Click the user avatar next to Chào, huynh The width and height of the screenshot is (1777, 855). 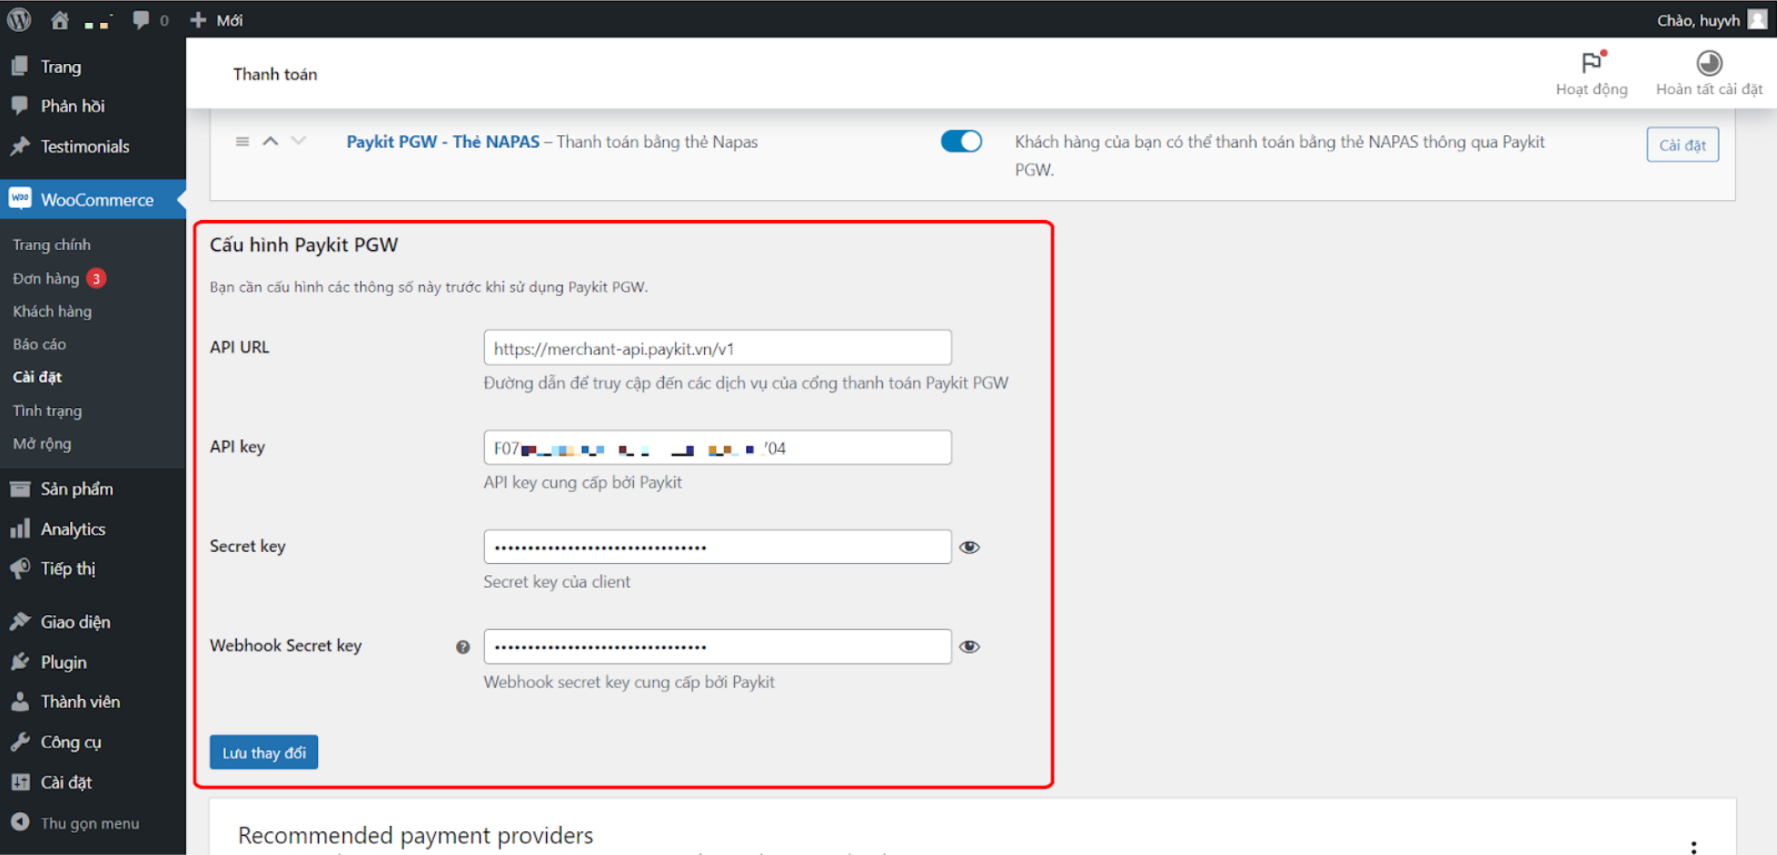(x=1757, y=20)
